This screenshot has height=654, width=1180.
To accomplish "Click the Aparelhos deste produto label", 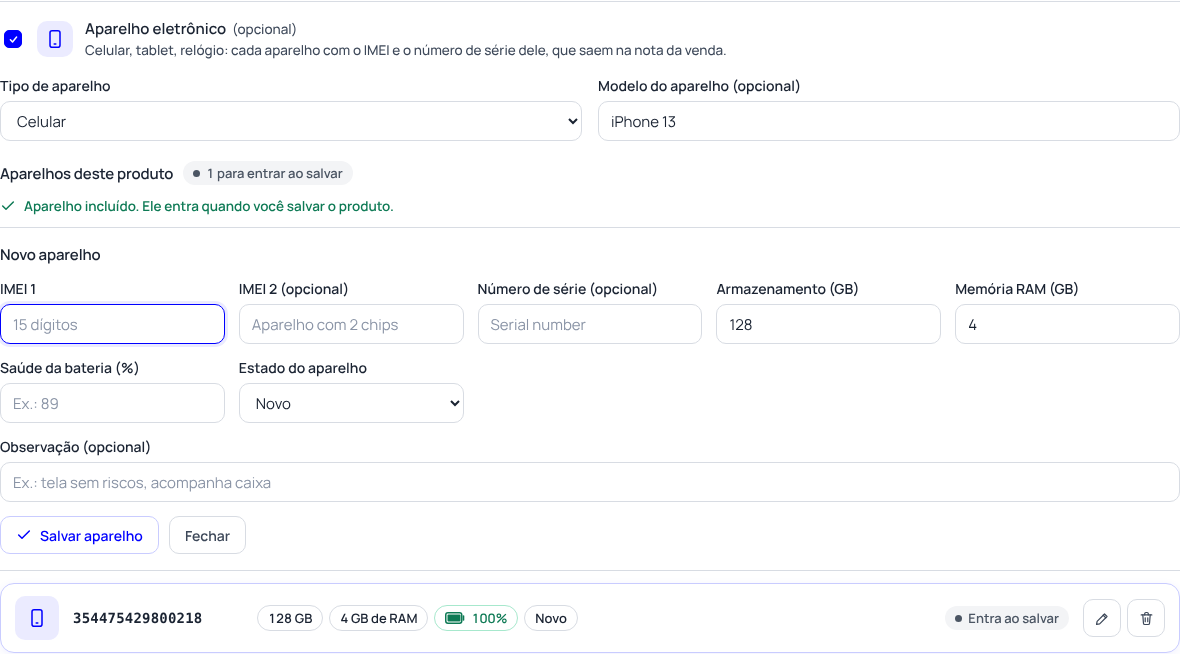I will [87, 174].
